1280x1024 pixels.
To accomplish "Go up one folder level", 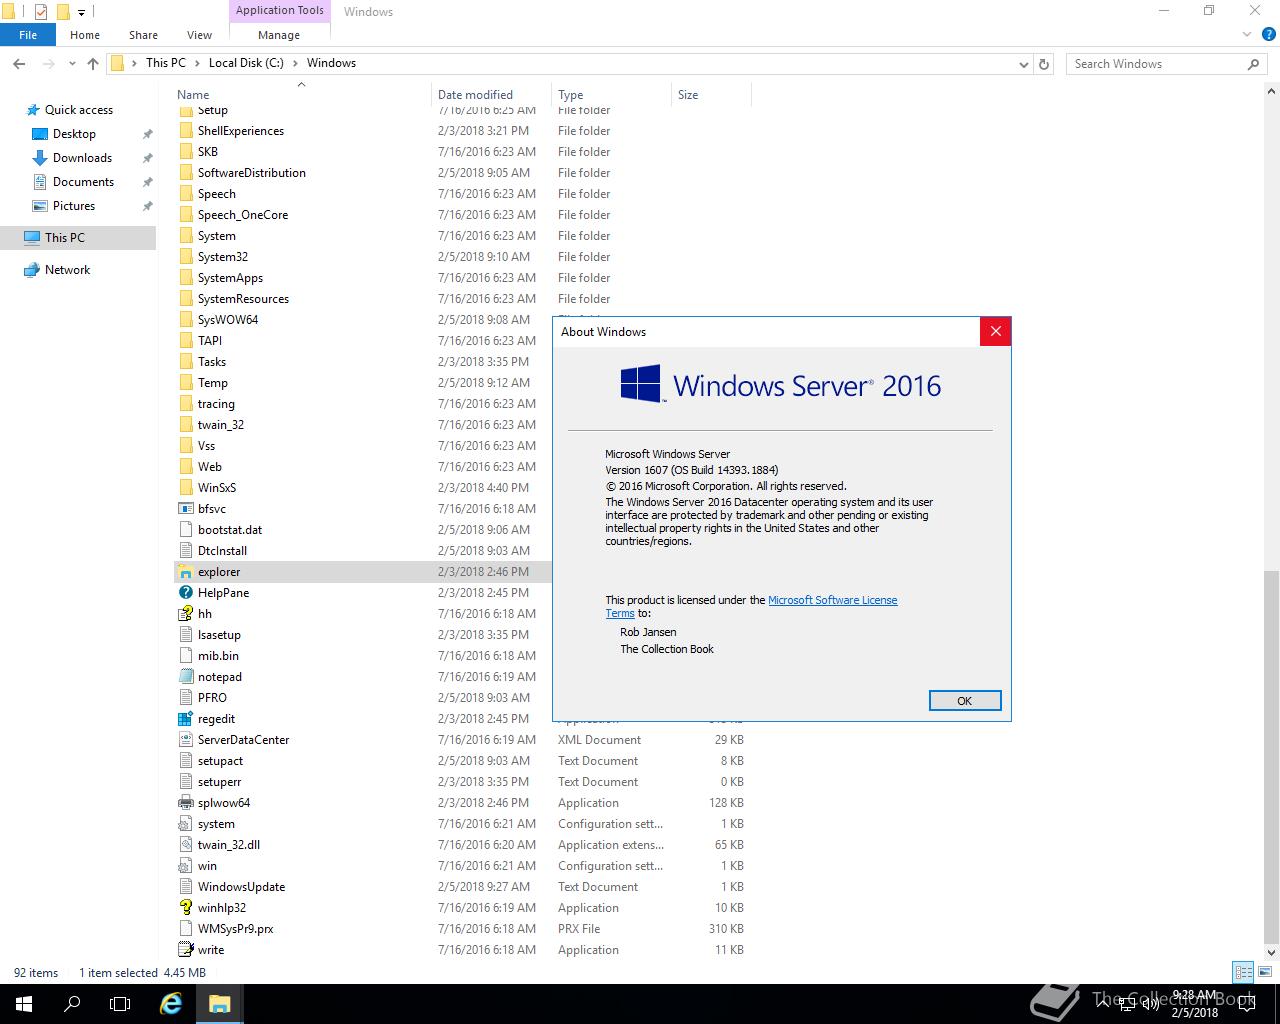I will click(x=93, y=63).
